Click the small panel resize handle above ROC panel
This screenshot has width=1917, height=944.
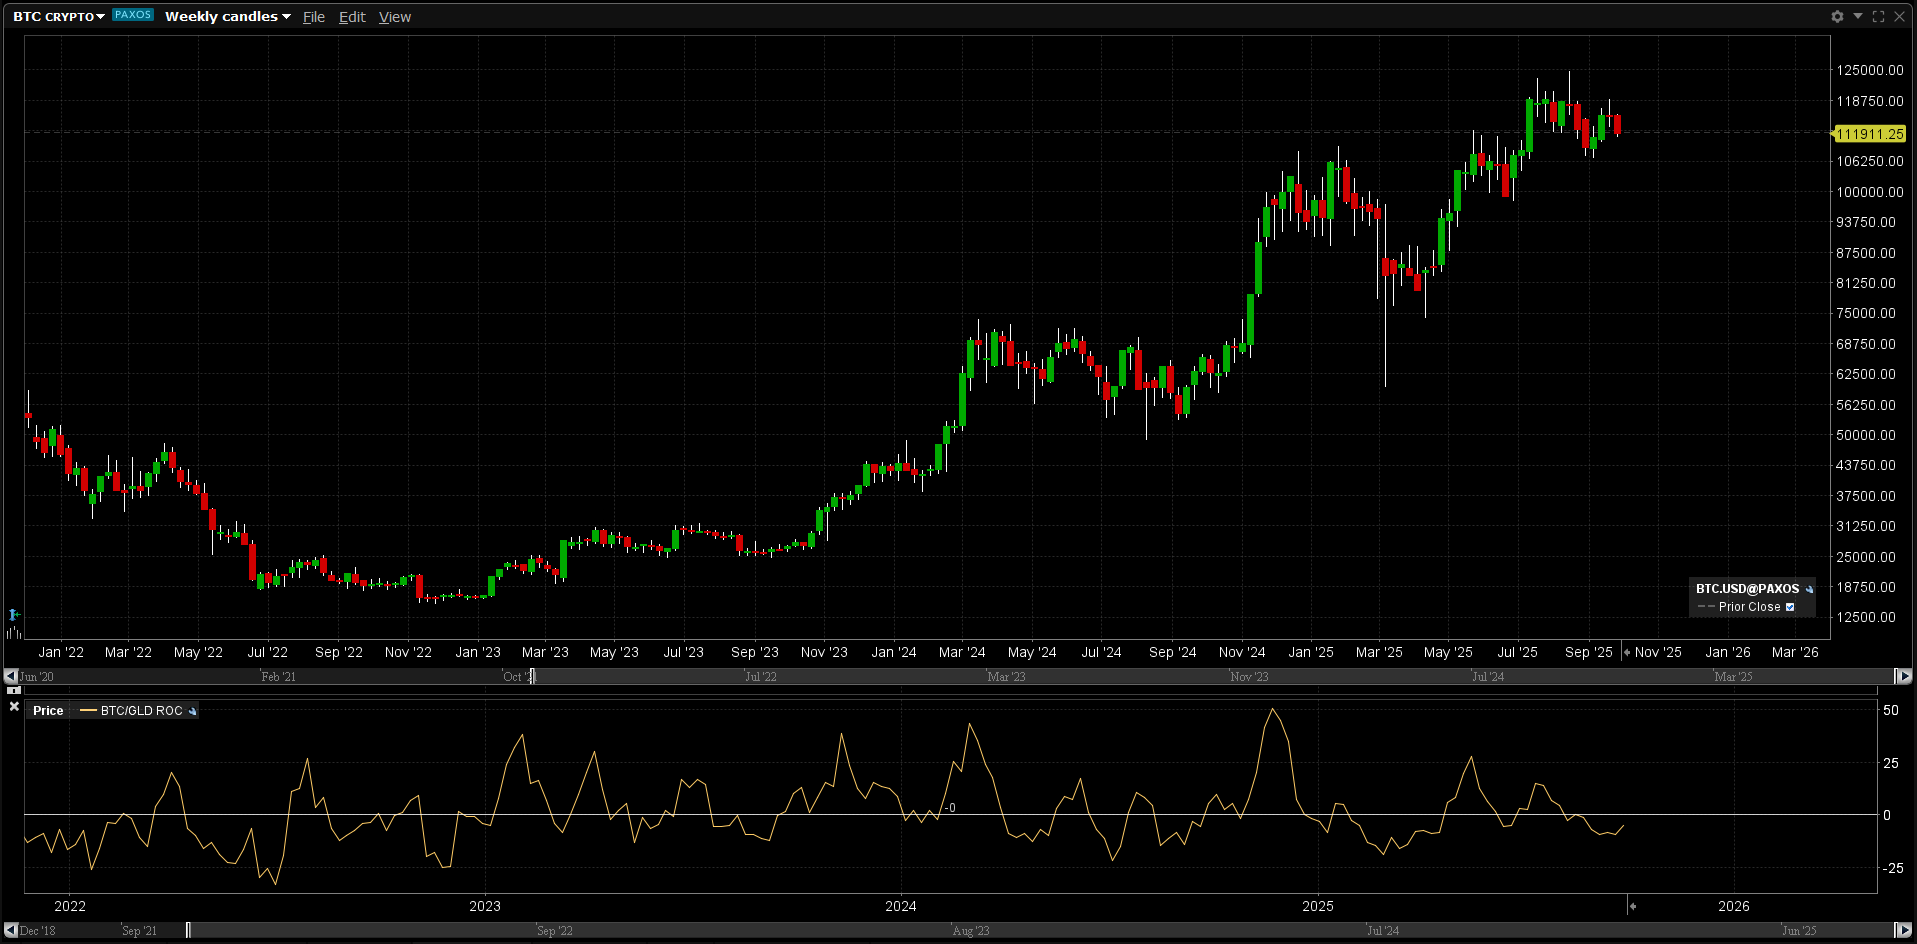14,690
